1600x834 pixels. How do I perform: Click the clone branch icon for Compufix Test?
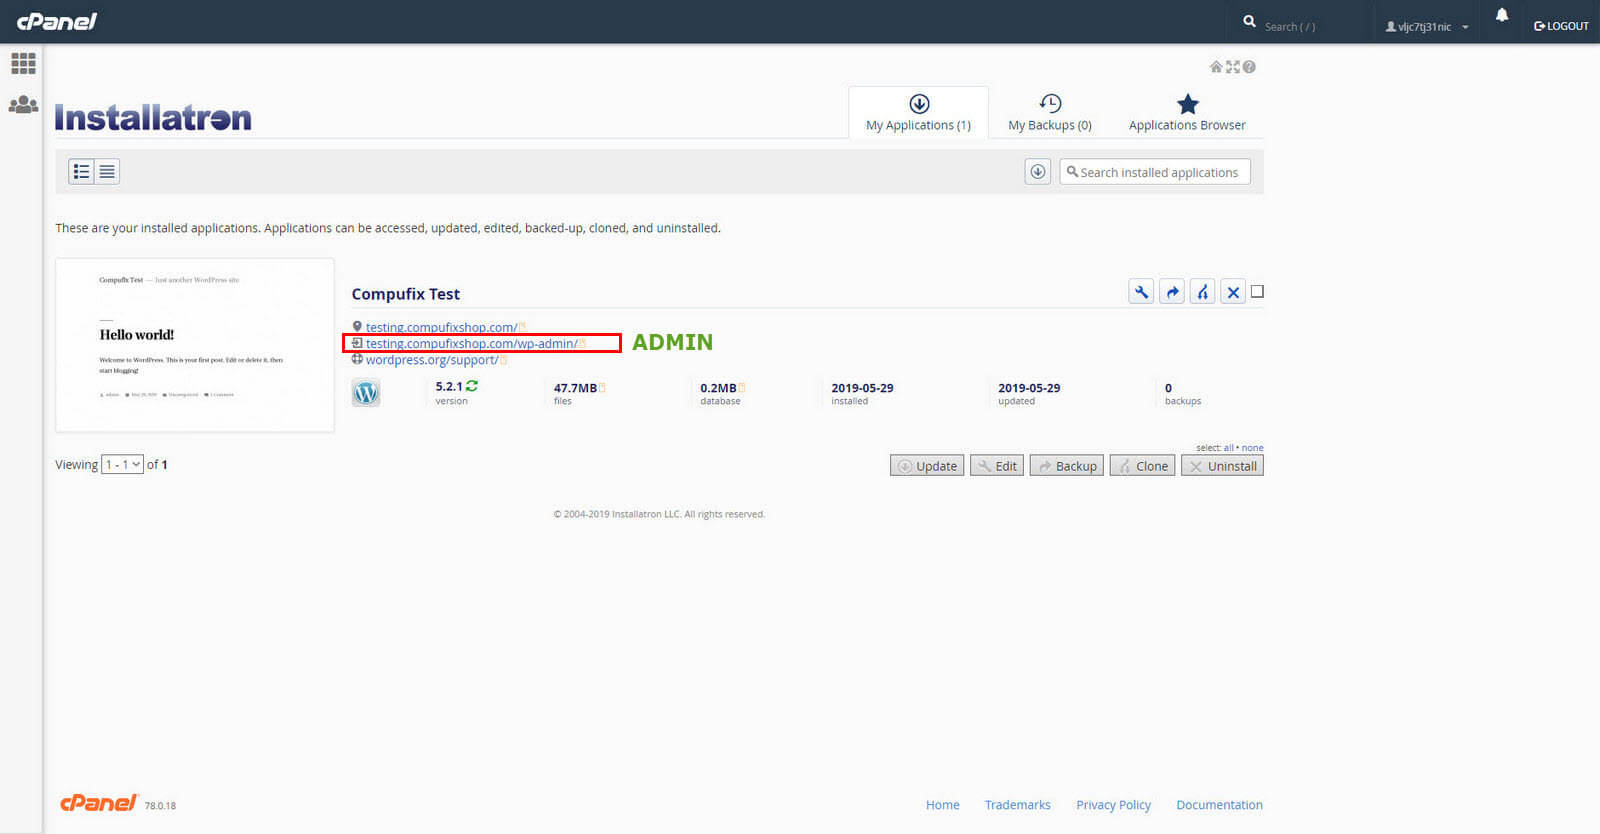(x=1203, y=292)
